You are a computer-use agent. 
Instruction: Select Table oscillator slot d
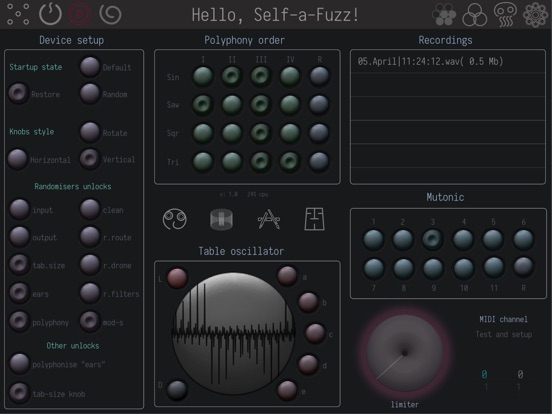point(308,364)
